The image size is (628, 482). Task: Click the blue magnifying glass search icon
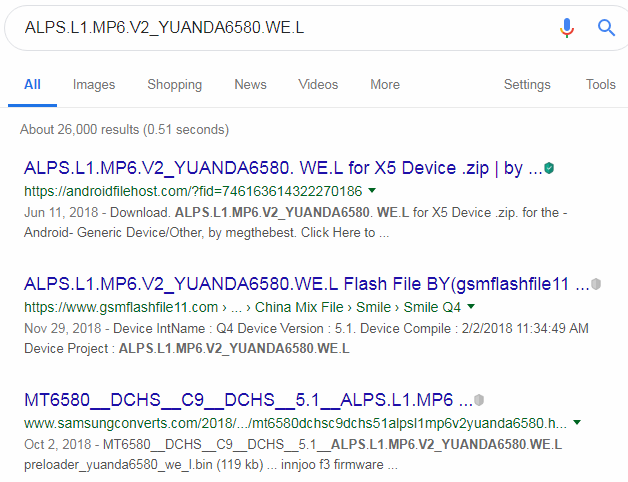(x=606, y=28)
